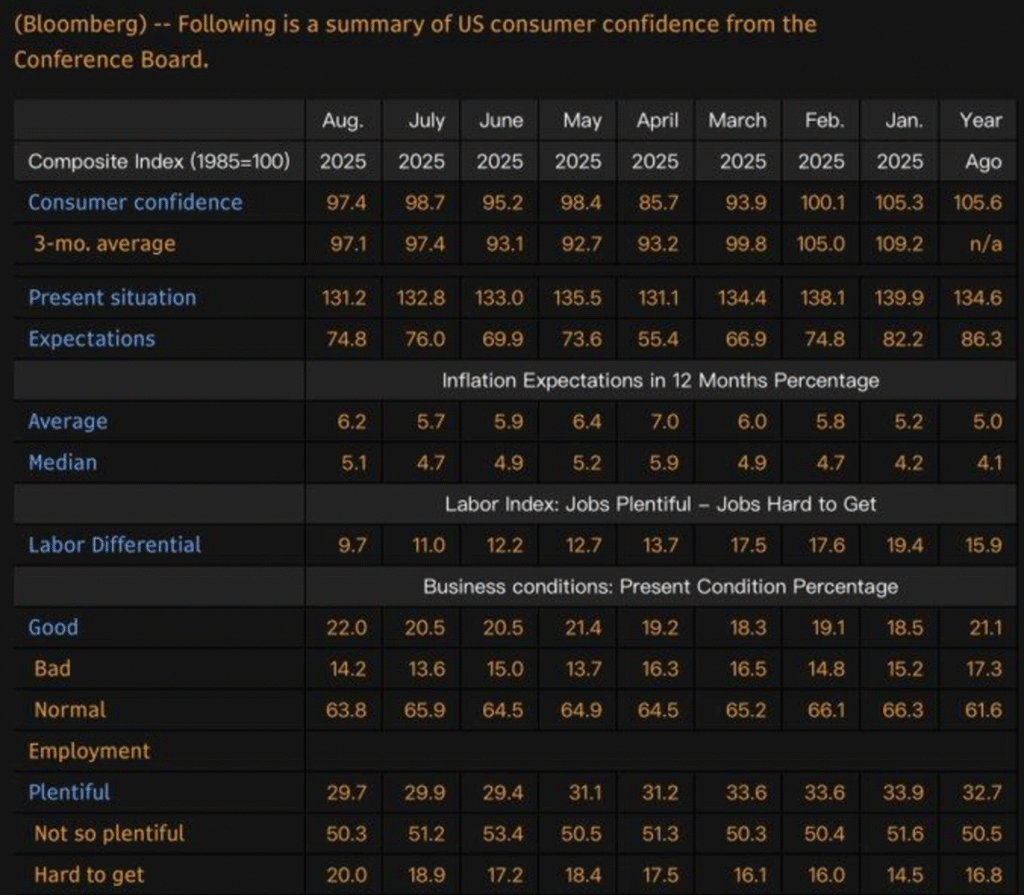The image size is (1024, 895).
Task: Open the Consumer confidence row link
Action: pyautogui.click(x=135, y=202)
